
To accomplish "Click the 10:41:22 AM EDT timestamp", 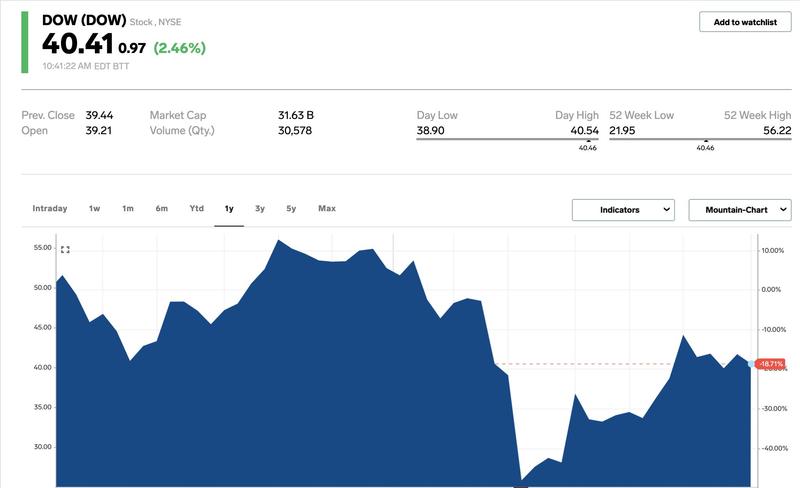I will click(86, 66).
